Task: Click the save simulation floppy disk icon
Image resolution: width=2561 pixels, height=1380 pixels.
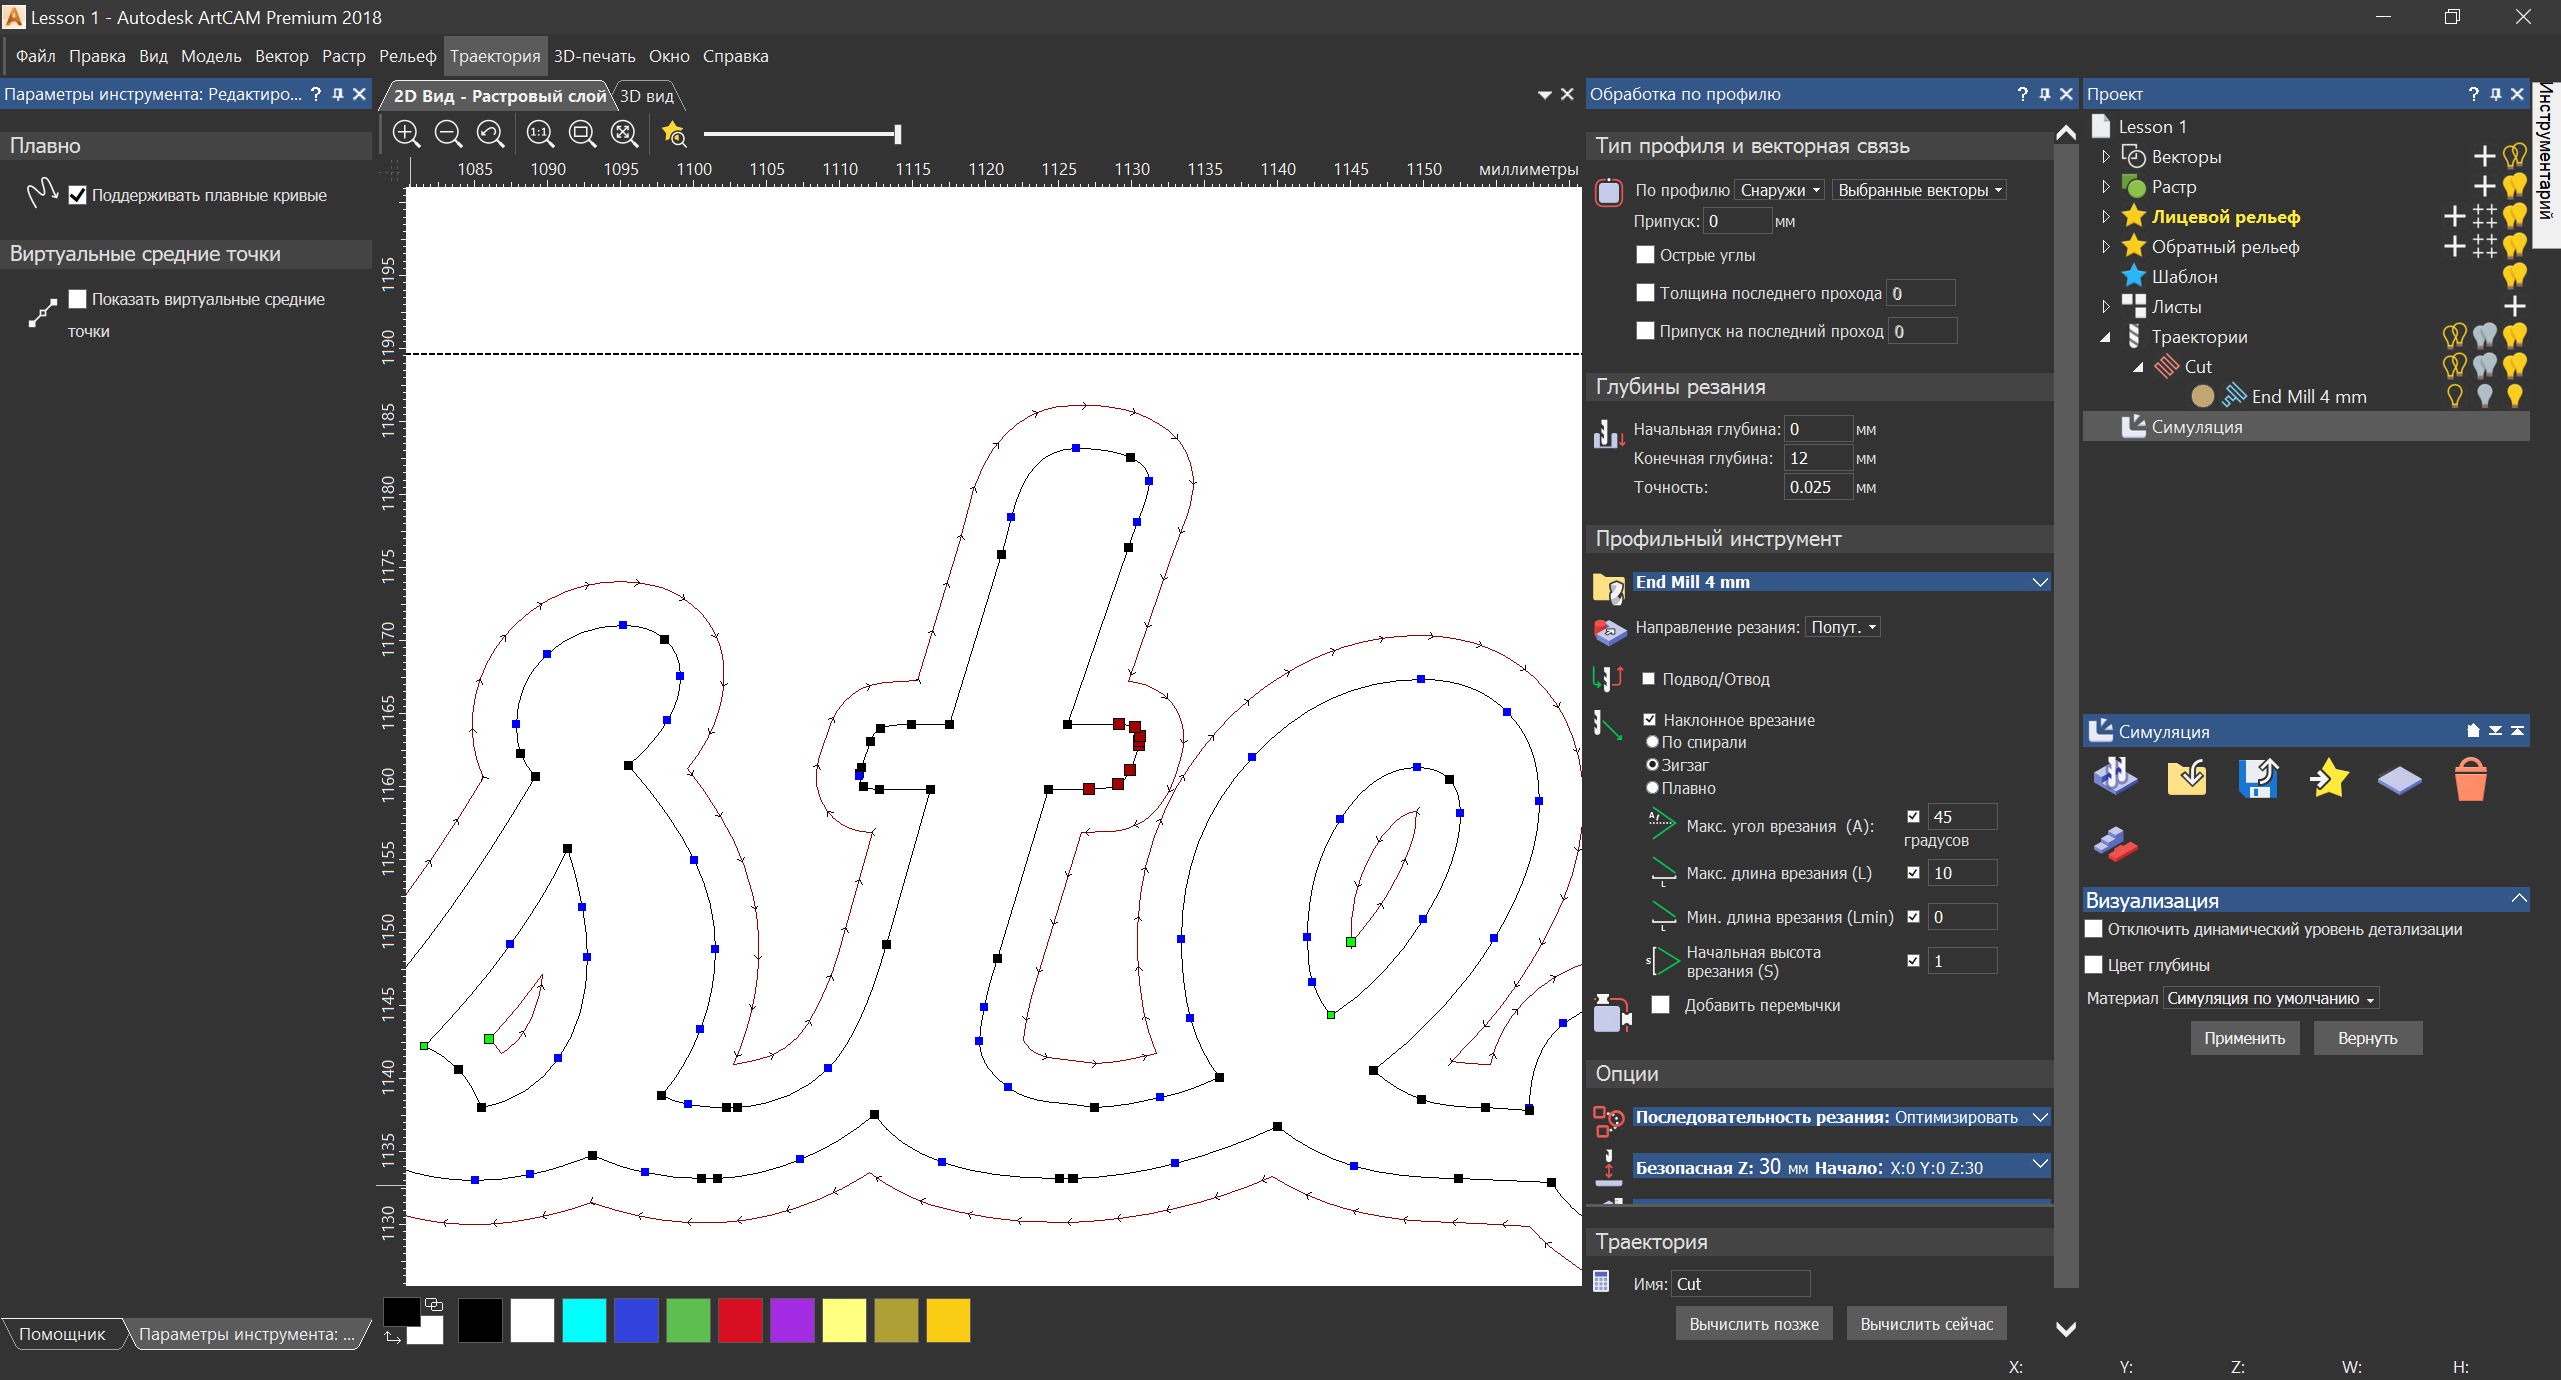Action: pos(2258,779)
